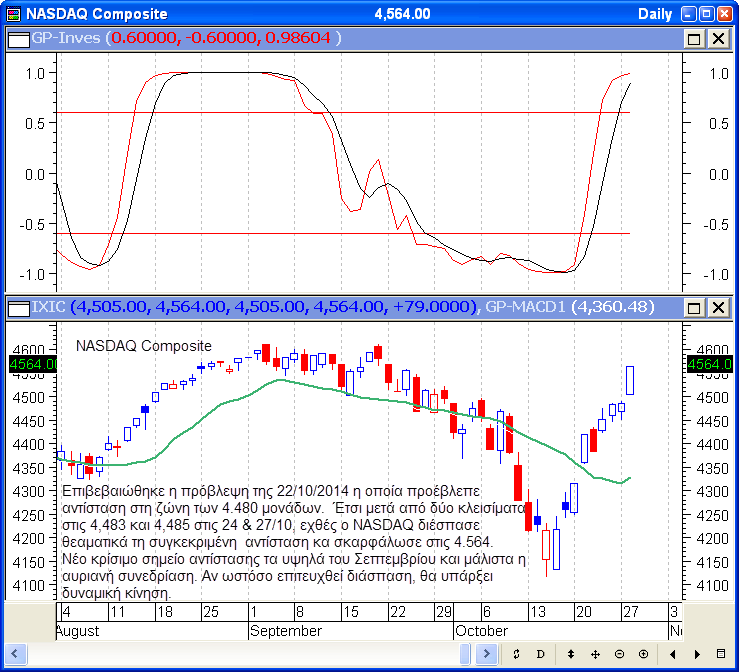Click the September label on date axis
The image size is (739, 672).
286,631
